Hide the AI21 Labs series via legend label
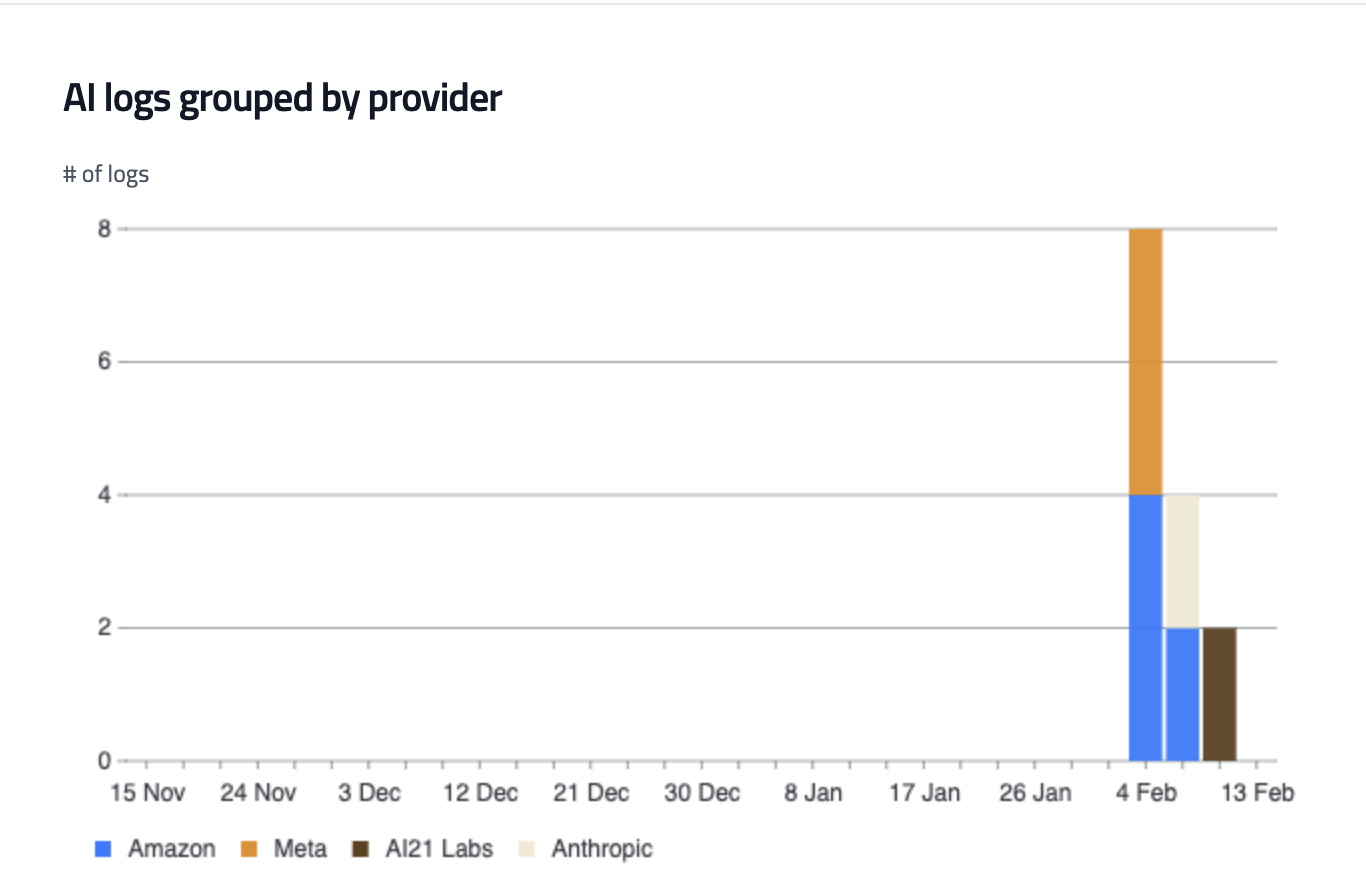The width and height of the screenshot is (1366, 894). pyautogui.click(x=439, y=850)
